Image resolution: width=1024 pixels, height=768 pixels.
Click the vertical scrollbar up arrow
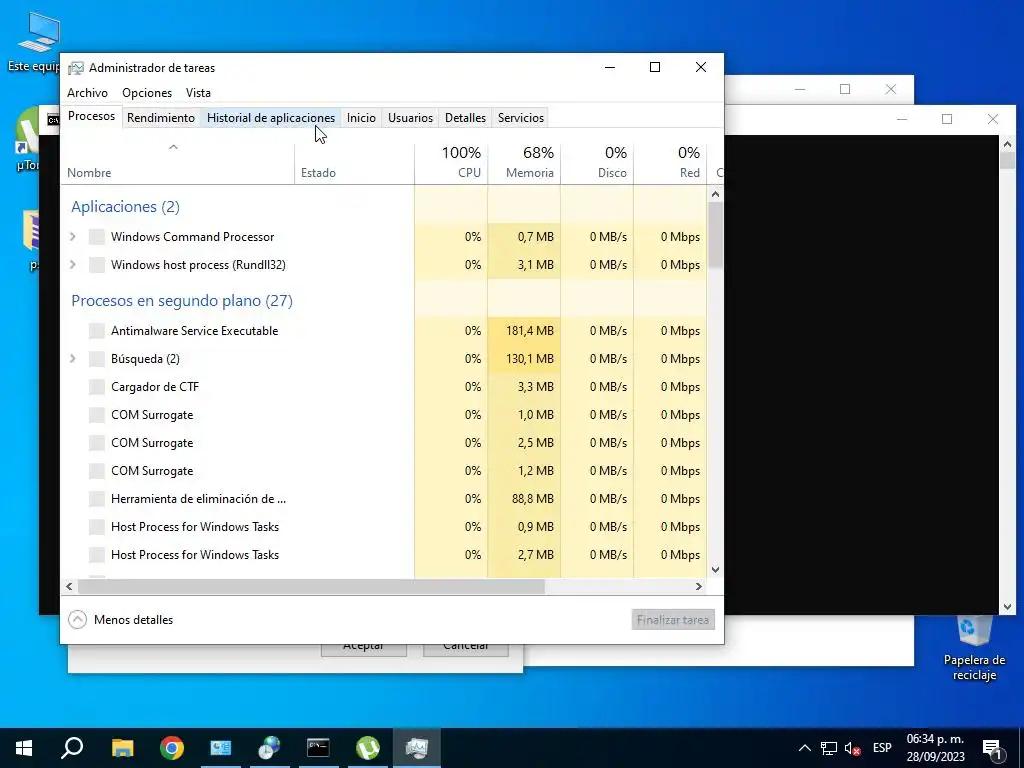tap(715, 194)
